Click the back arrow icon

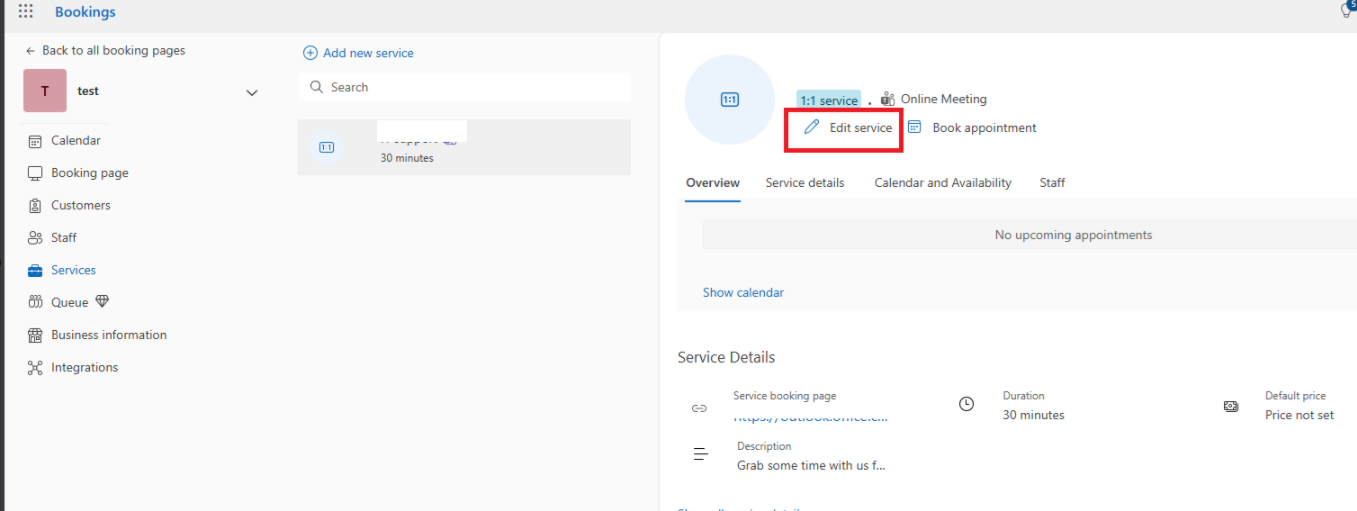31,50
